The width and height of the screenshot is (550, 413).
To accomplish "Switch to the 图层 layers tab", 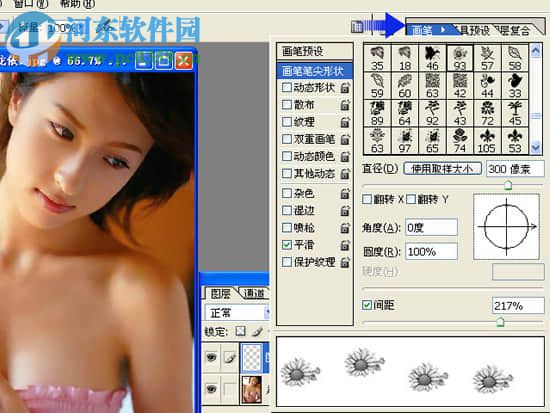I will coord(221,294).
